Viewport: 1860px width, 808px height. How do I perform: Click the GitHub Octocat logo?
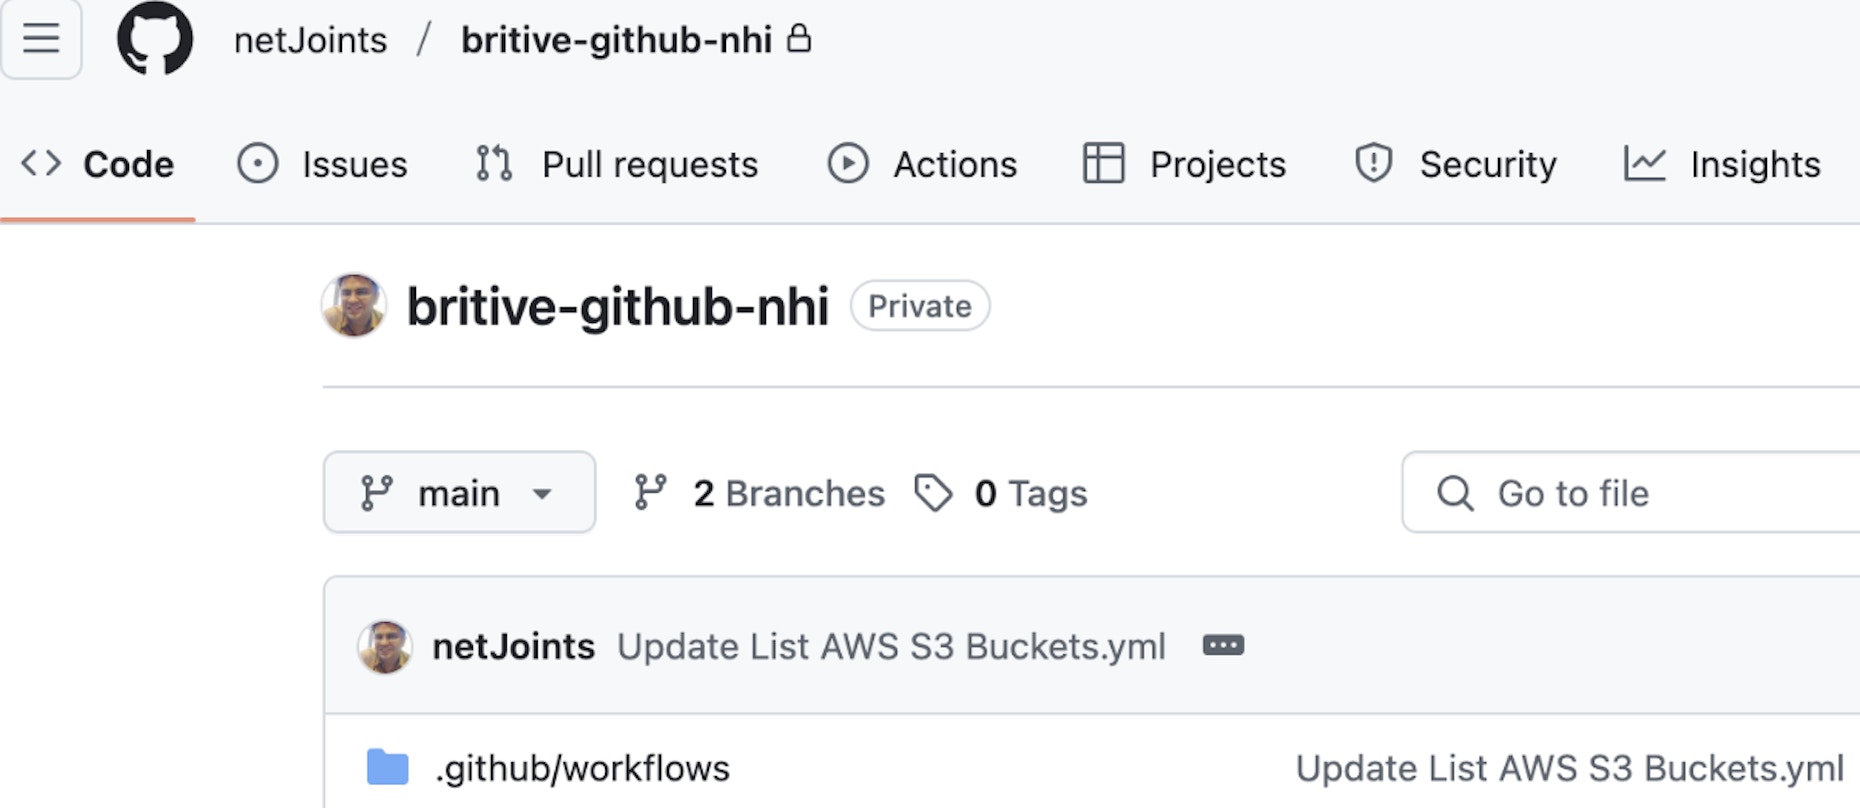[x=155, y=38]
